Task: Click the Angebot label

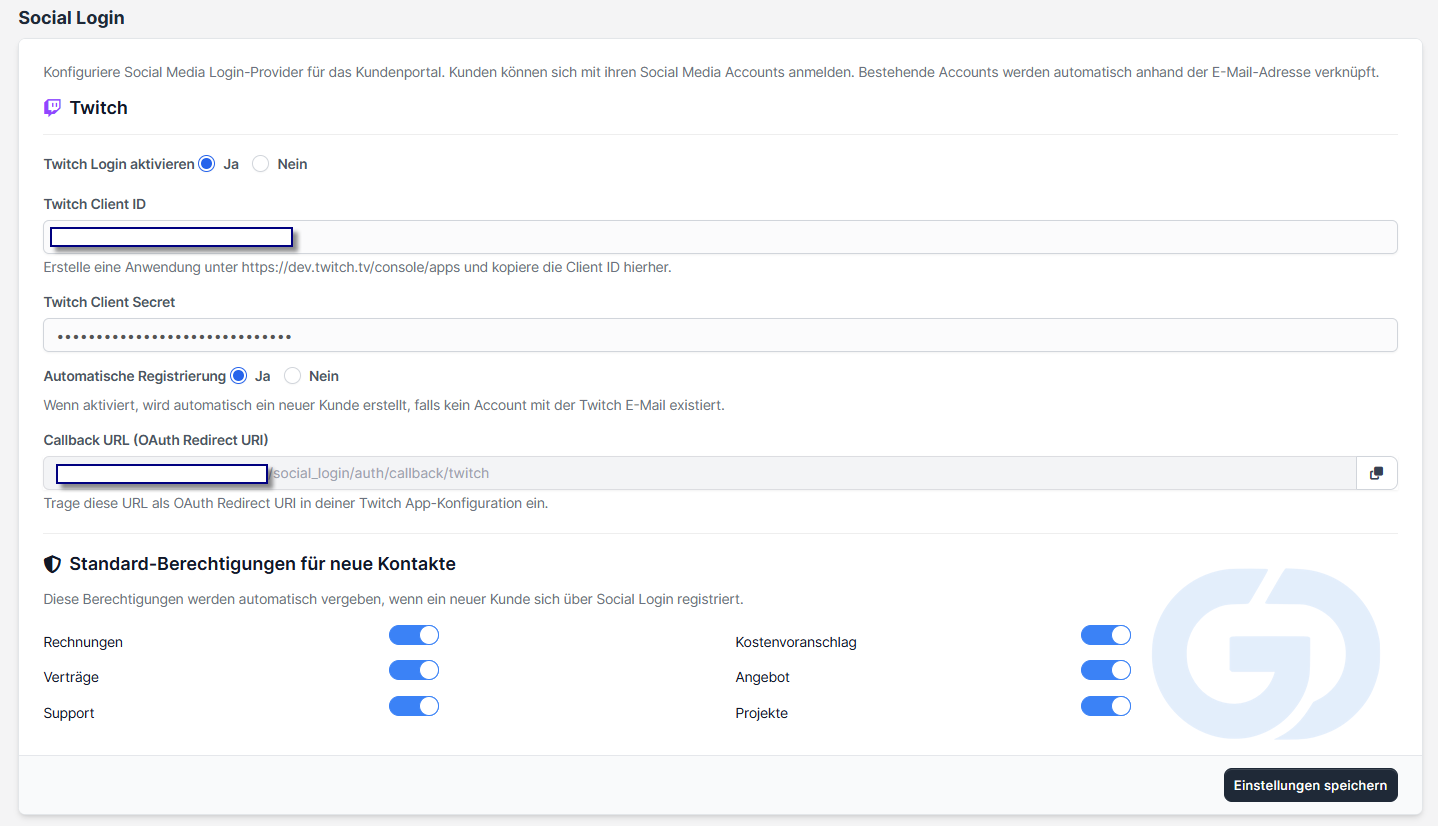Action: (x=763, y=677)
